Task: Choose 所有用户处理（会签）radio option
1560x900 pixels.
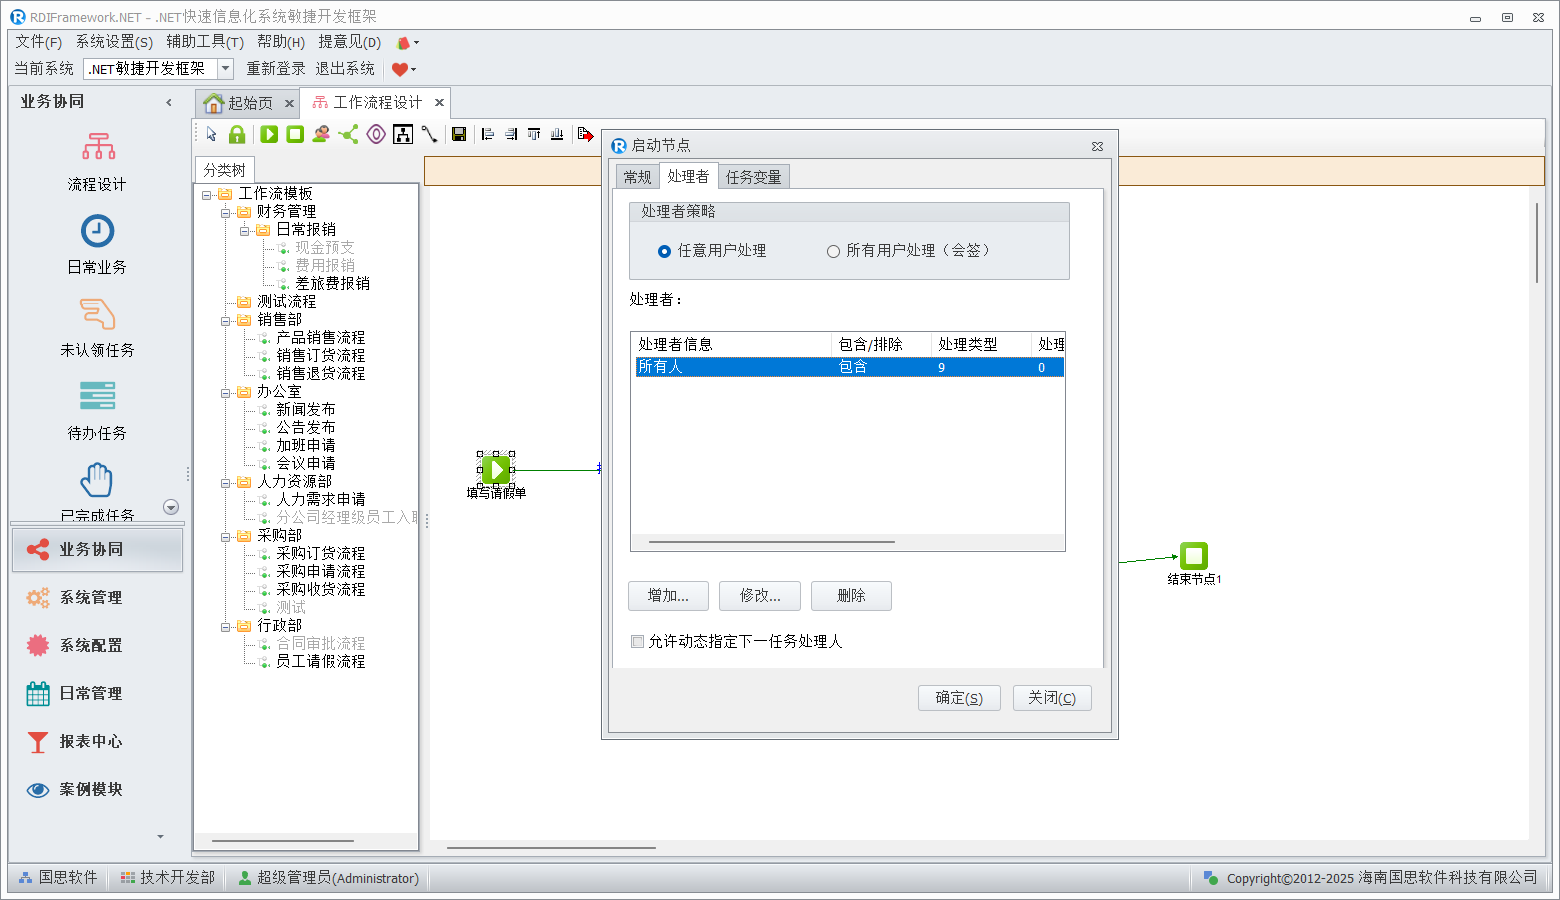Action: point(833,251)
